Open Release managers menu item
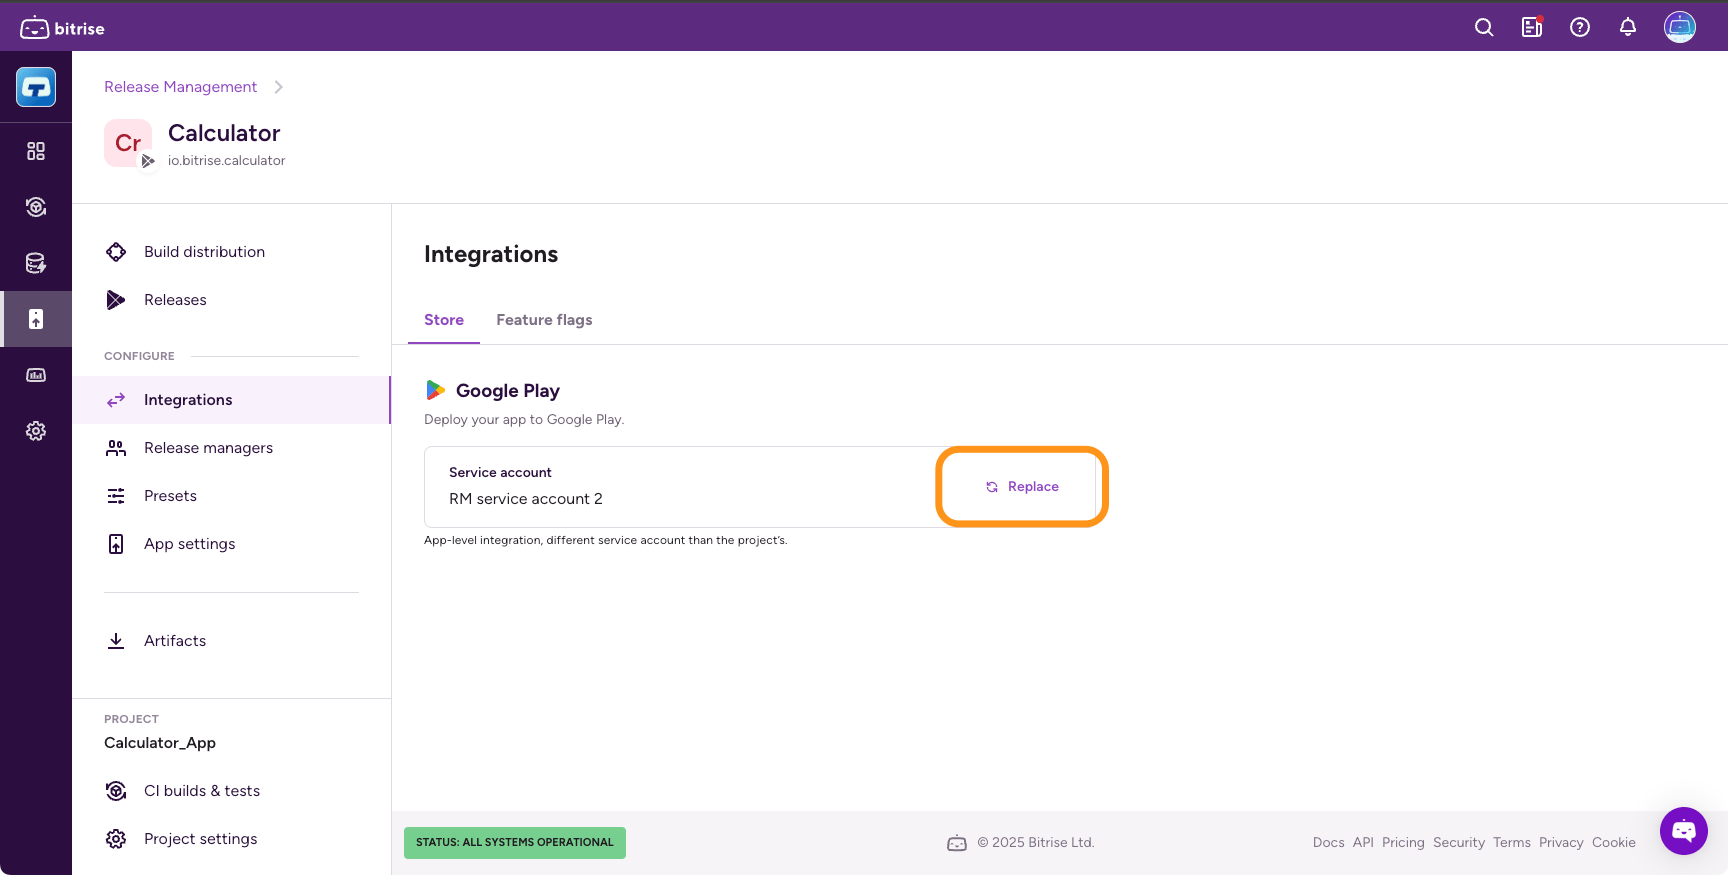The height and width of the screenshot is (875, 1728). pos(208,448)
